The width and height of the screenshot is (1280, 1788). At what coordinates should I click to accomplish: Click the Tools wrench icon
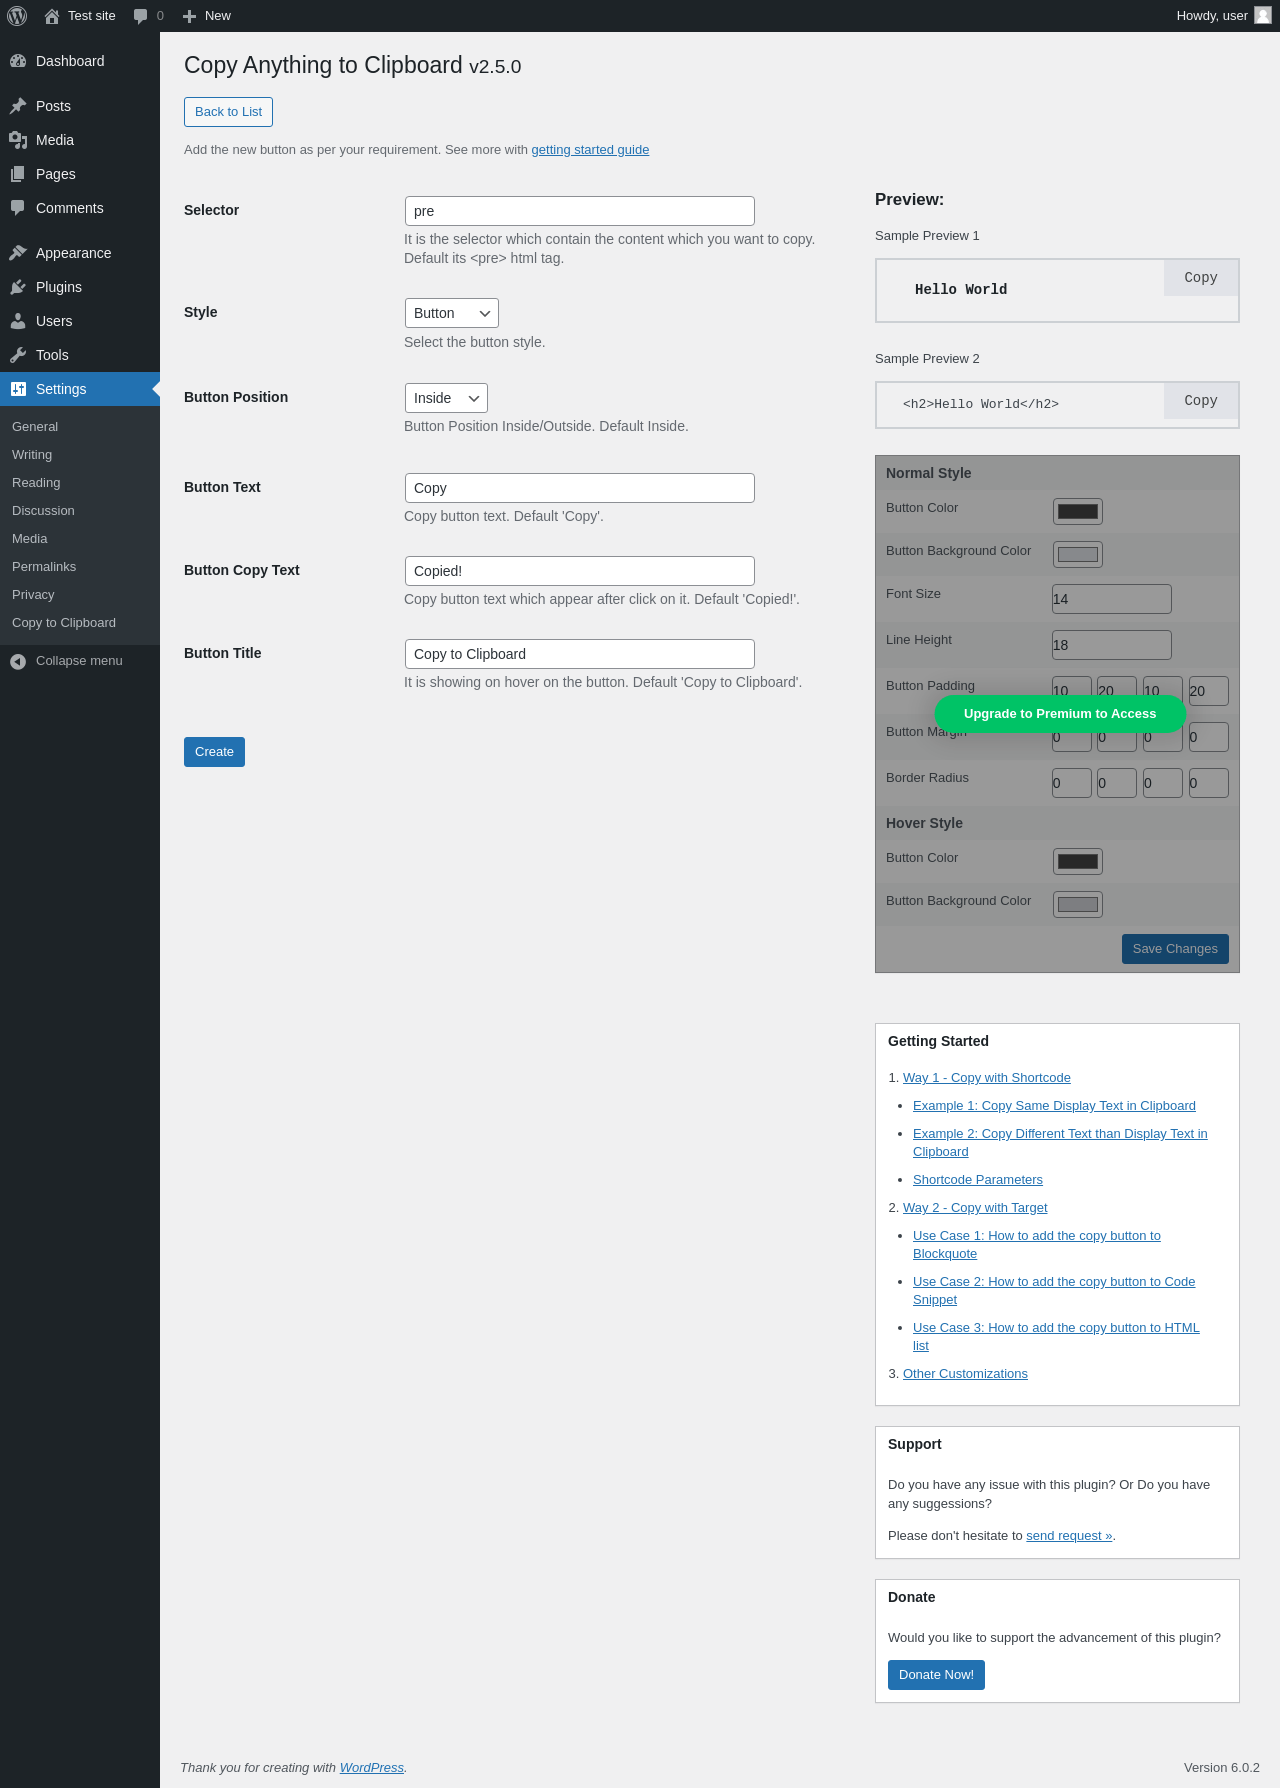pyautogui.click(x=18, y=355)
